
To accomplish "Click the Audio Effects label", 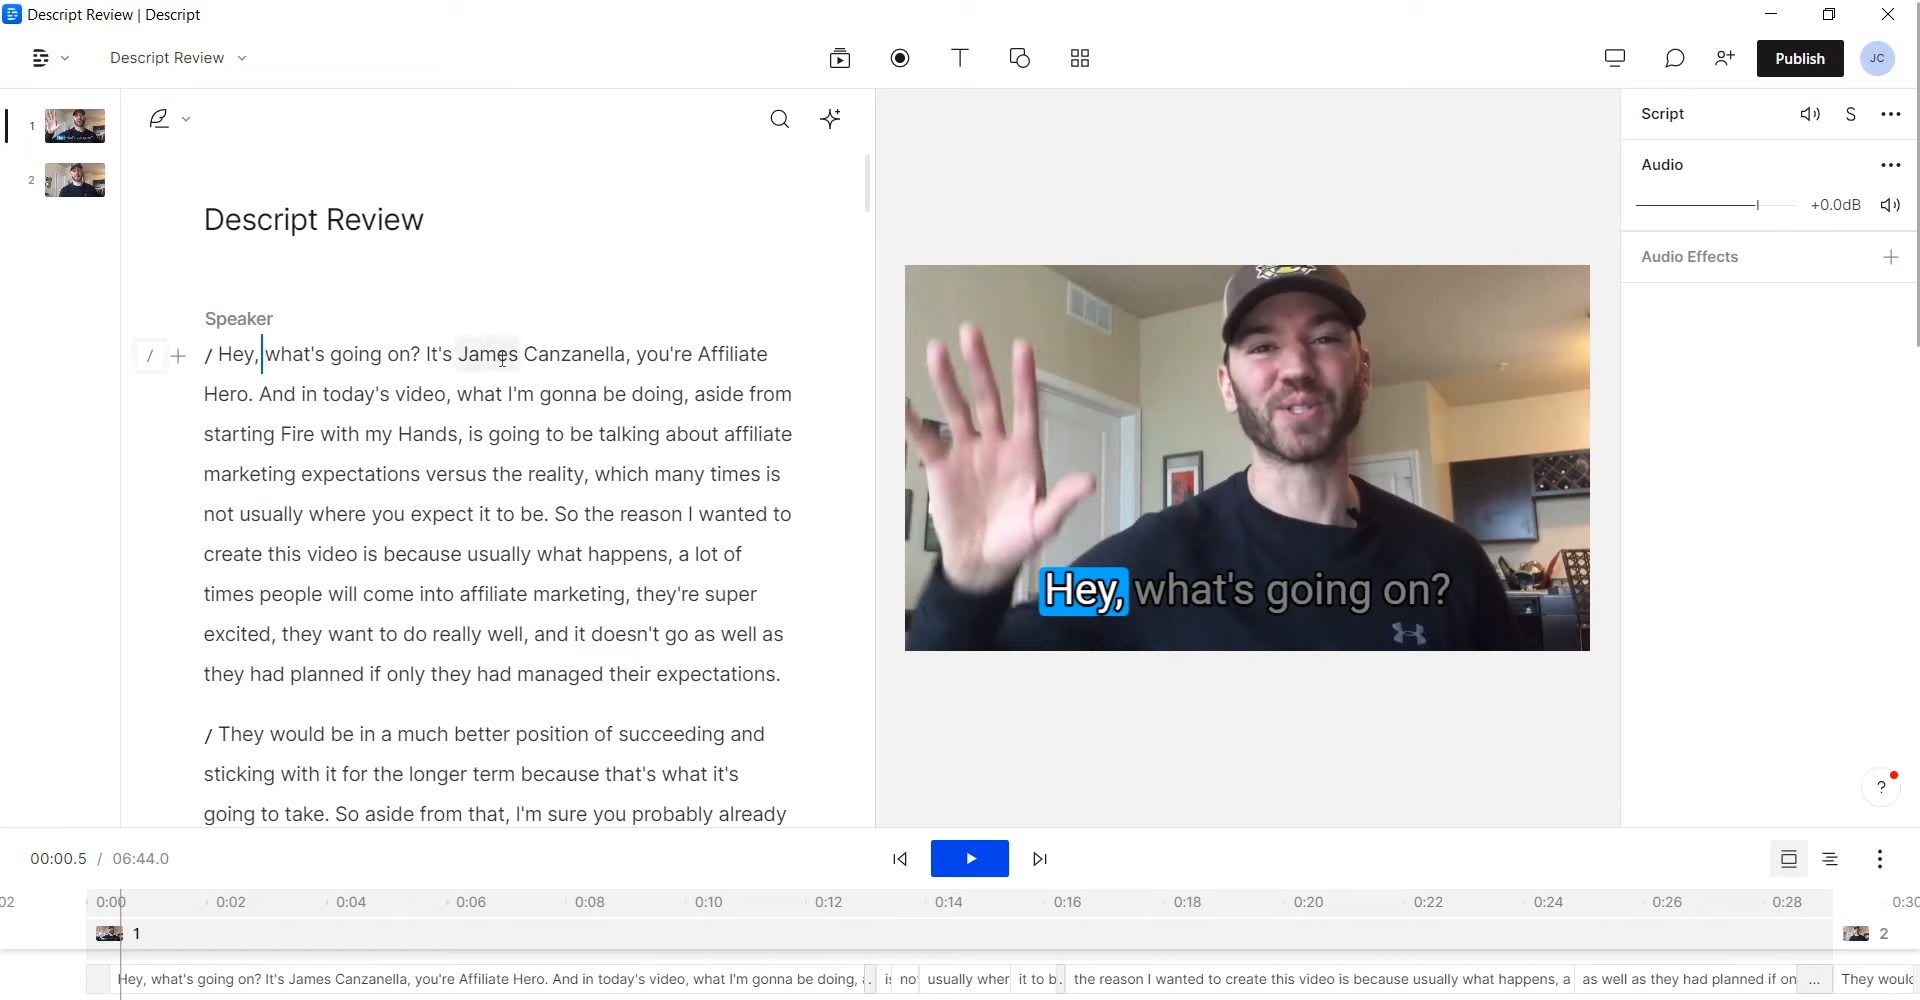I will 1690,257.
